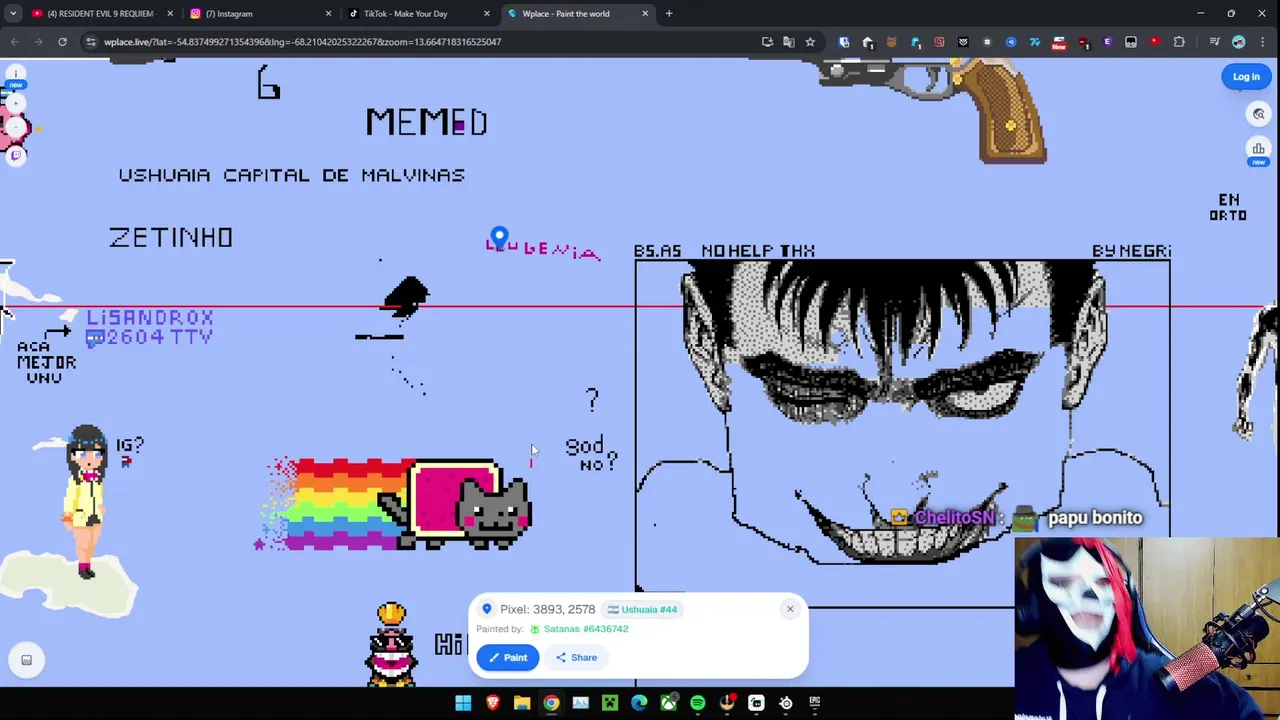Click the Share button

pos(576,657)
